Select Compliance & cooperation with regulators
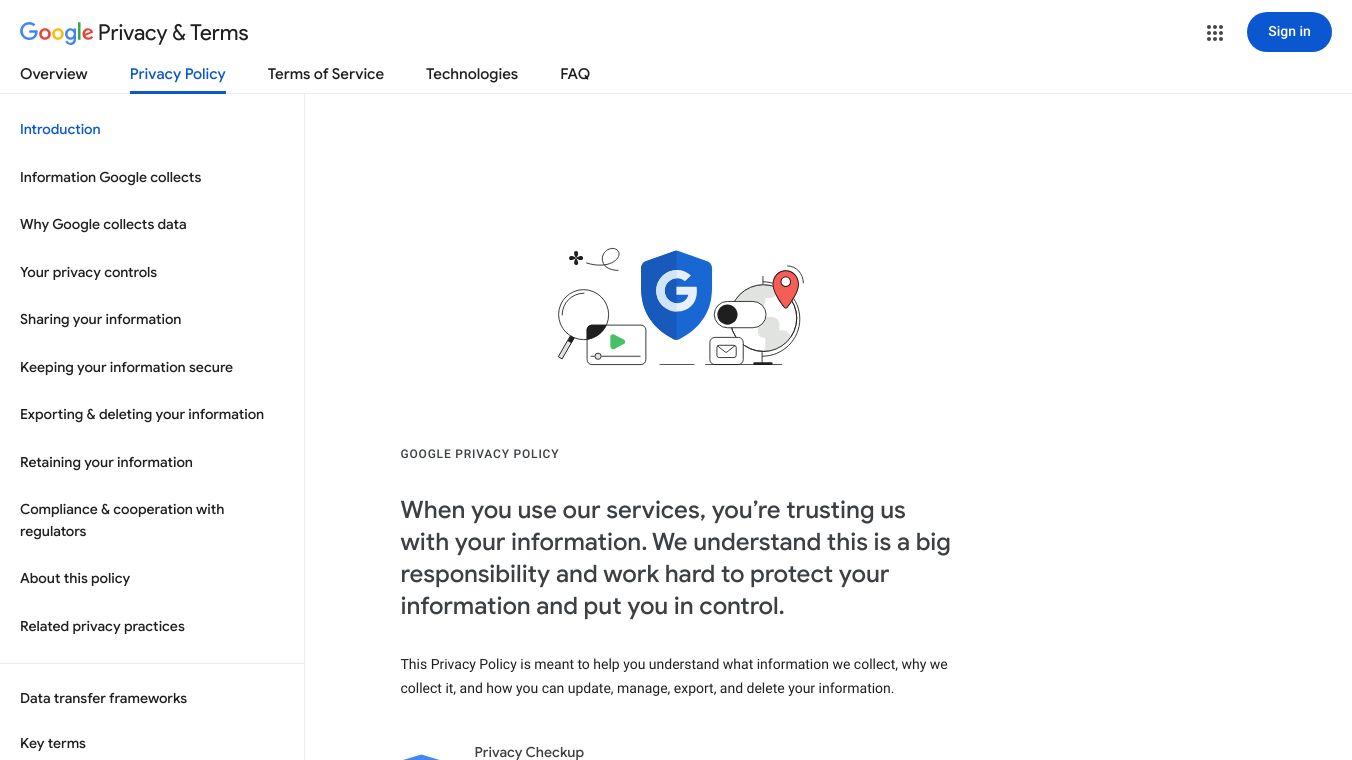1352x760 pixels. (x=122, y=520)
